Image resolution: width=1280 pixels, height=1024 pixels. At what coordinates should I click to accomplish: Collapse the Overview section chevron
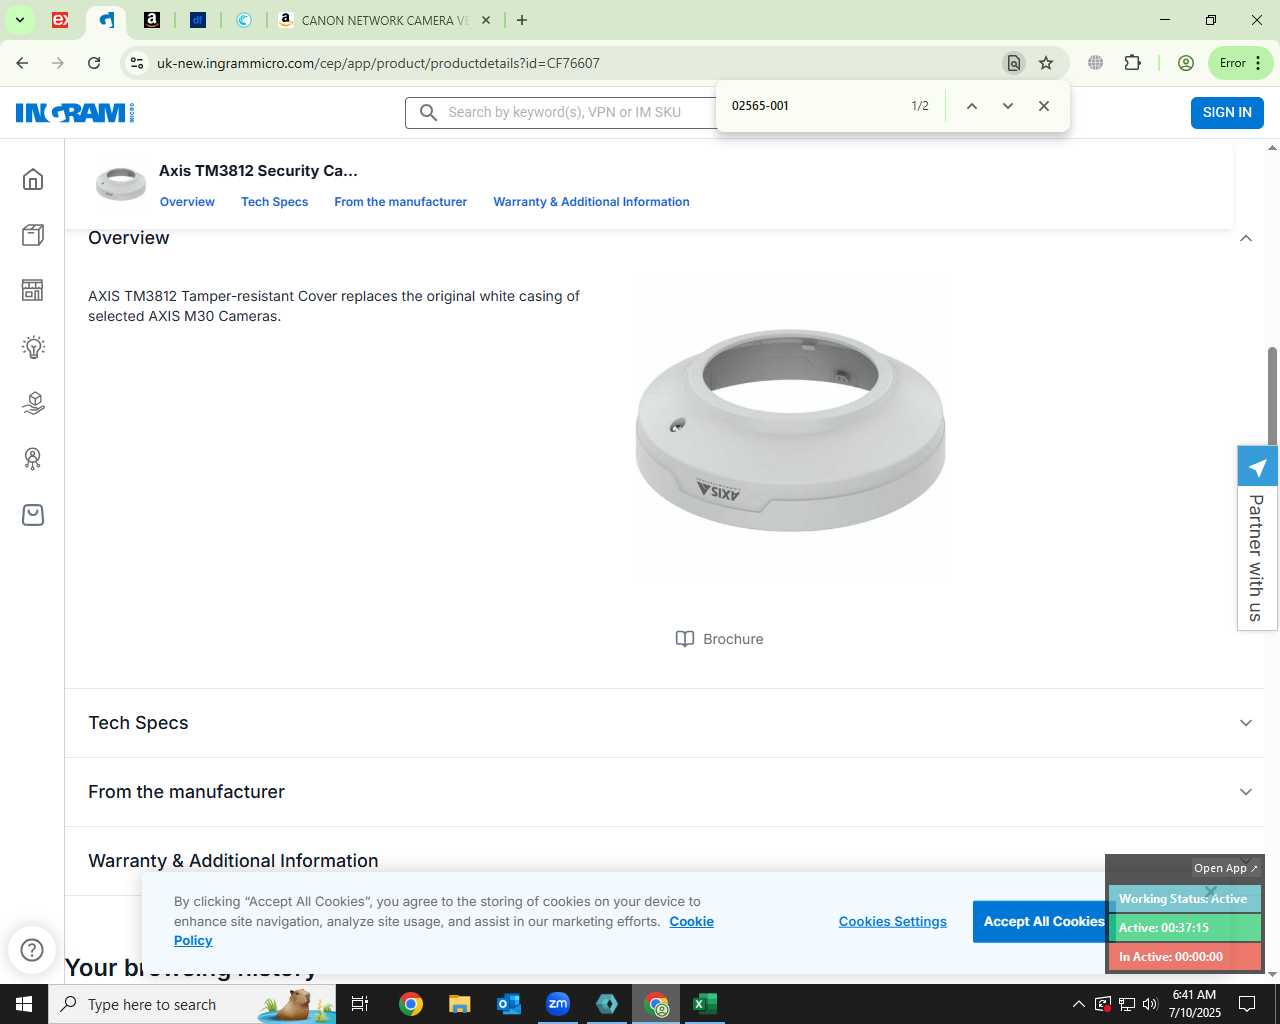[x=1246, y=238]
